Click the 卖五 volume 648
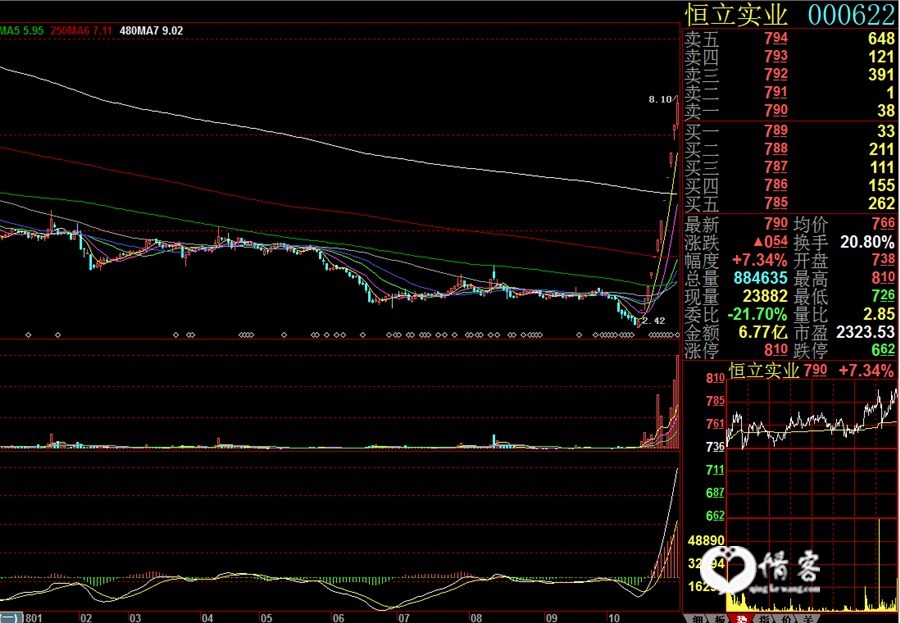This screenshot has width=900, height=623. coord(882,39)
